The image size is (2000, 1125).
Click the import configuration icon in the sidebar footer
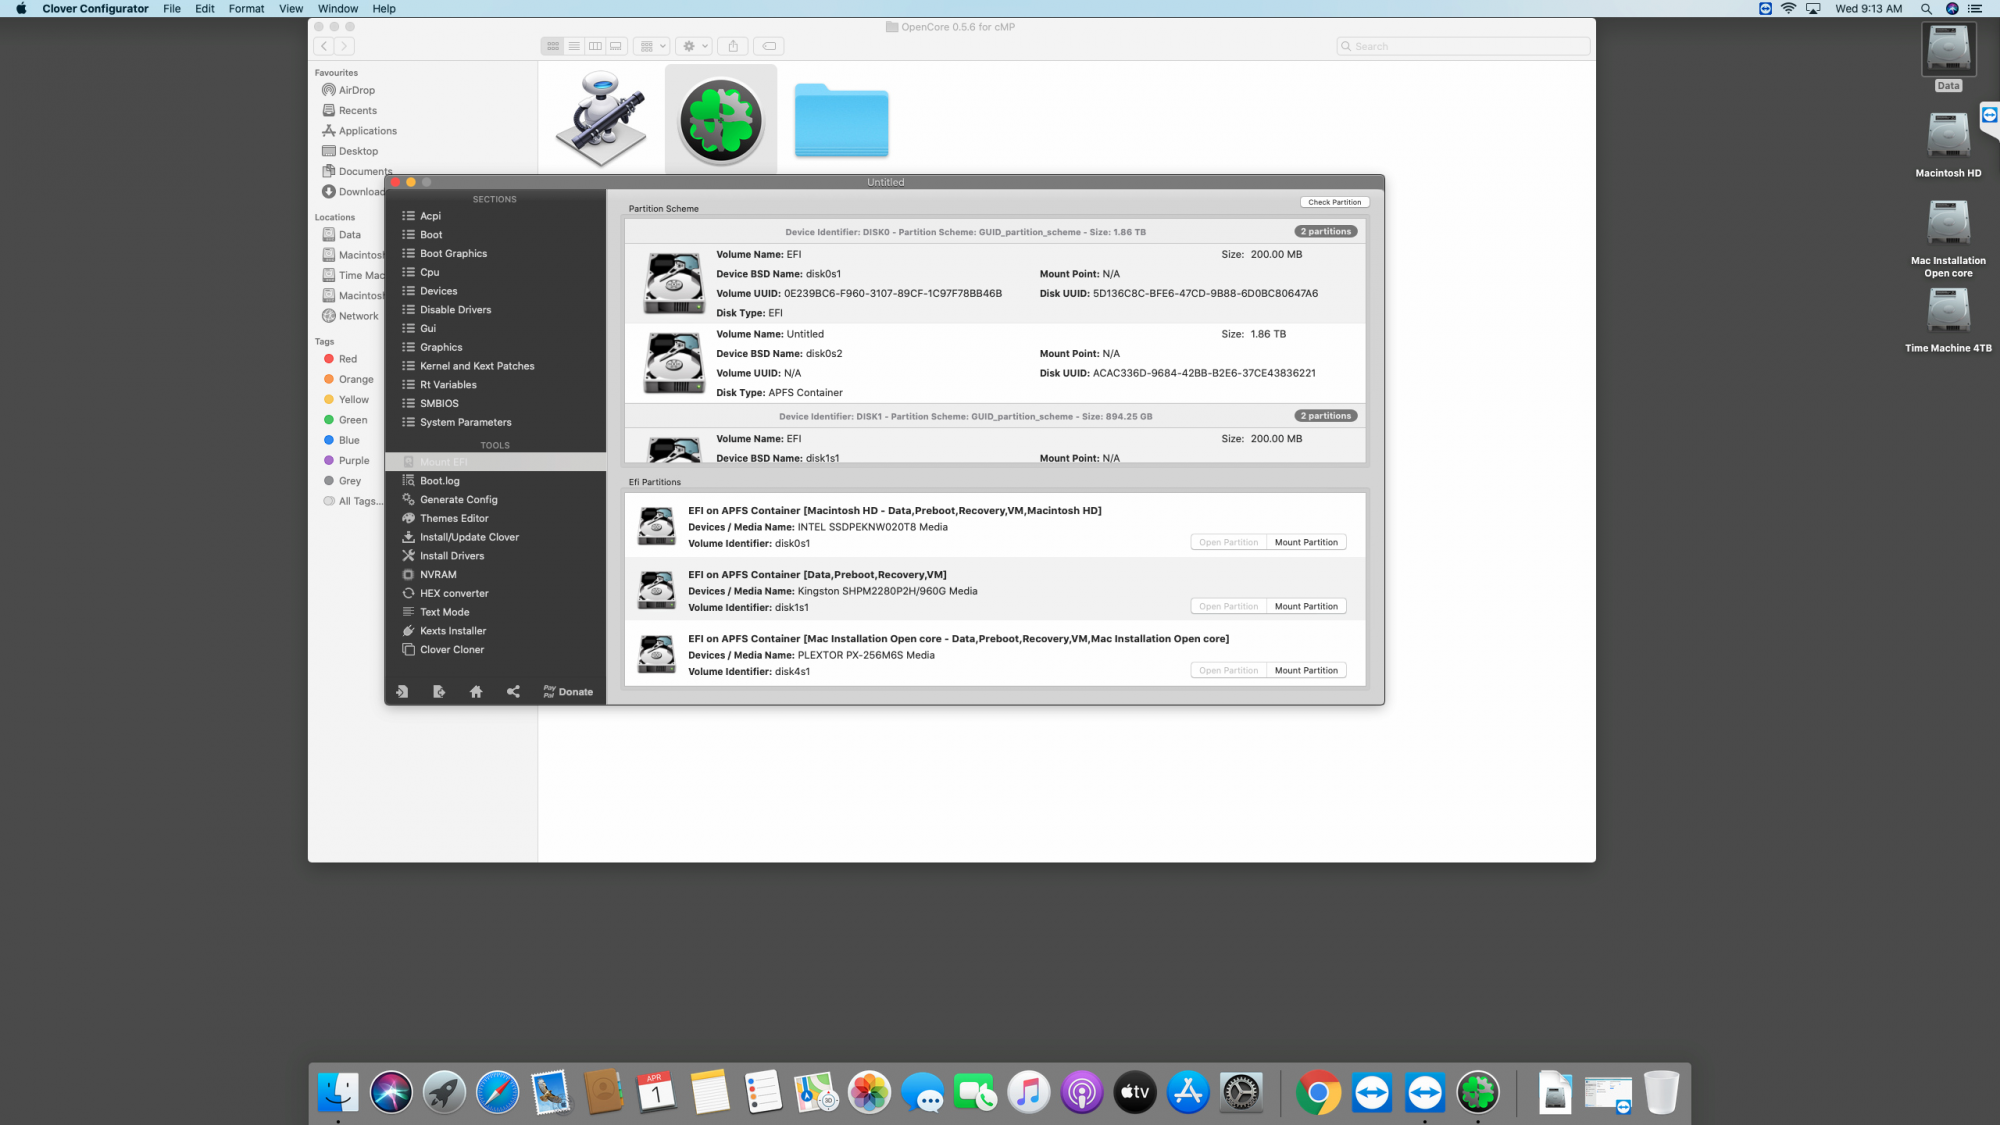402,692
